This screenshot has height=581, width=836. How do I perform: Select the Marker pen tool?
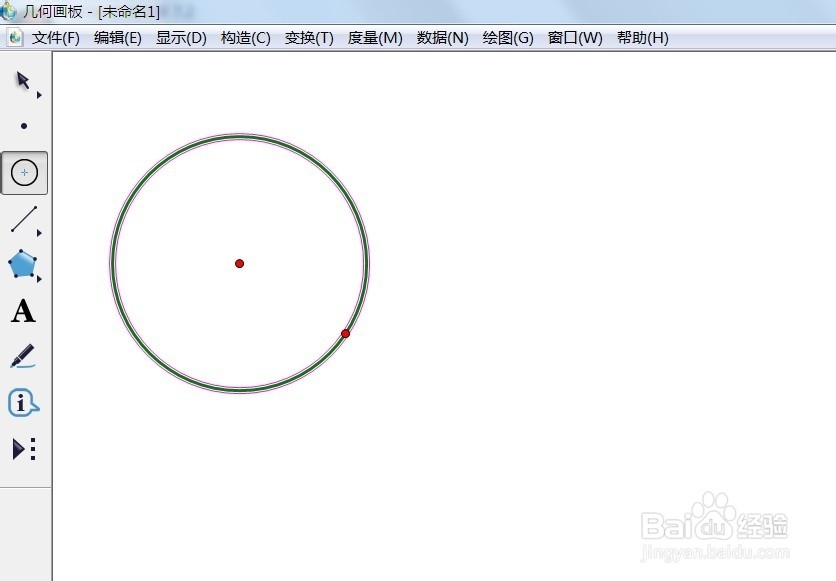point(23,356)
